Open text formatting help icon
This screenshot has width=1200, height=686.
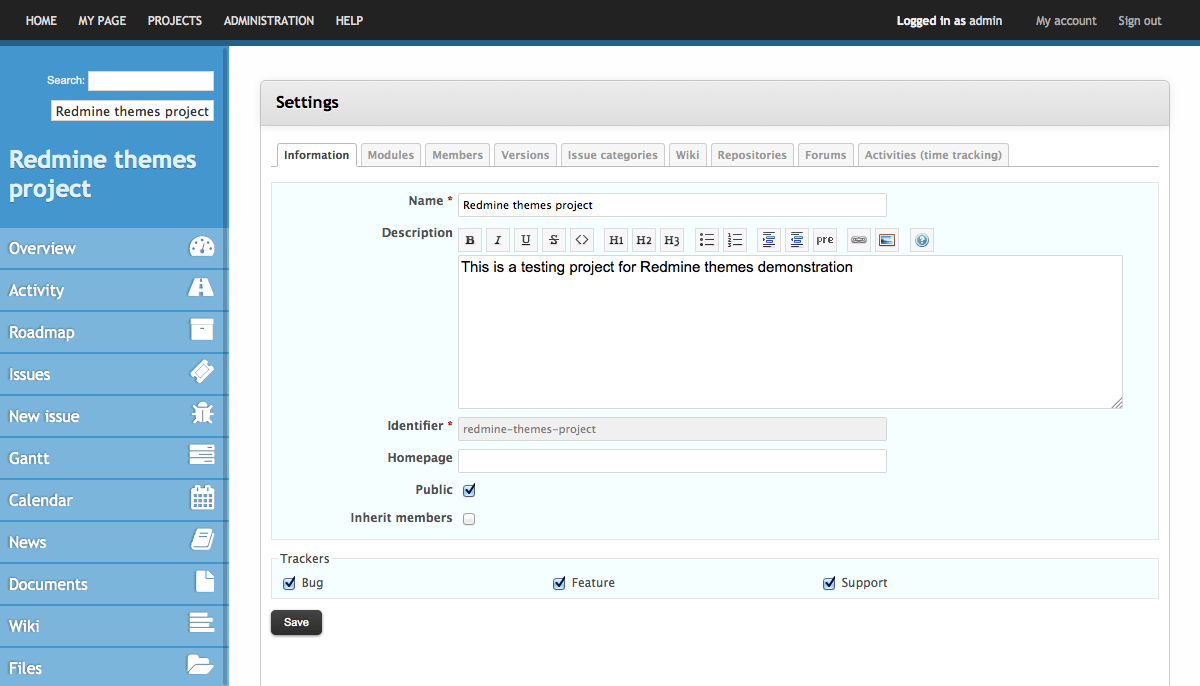(x=922, y=240)
